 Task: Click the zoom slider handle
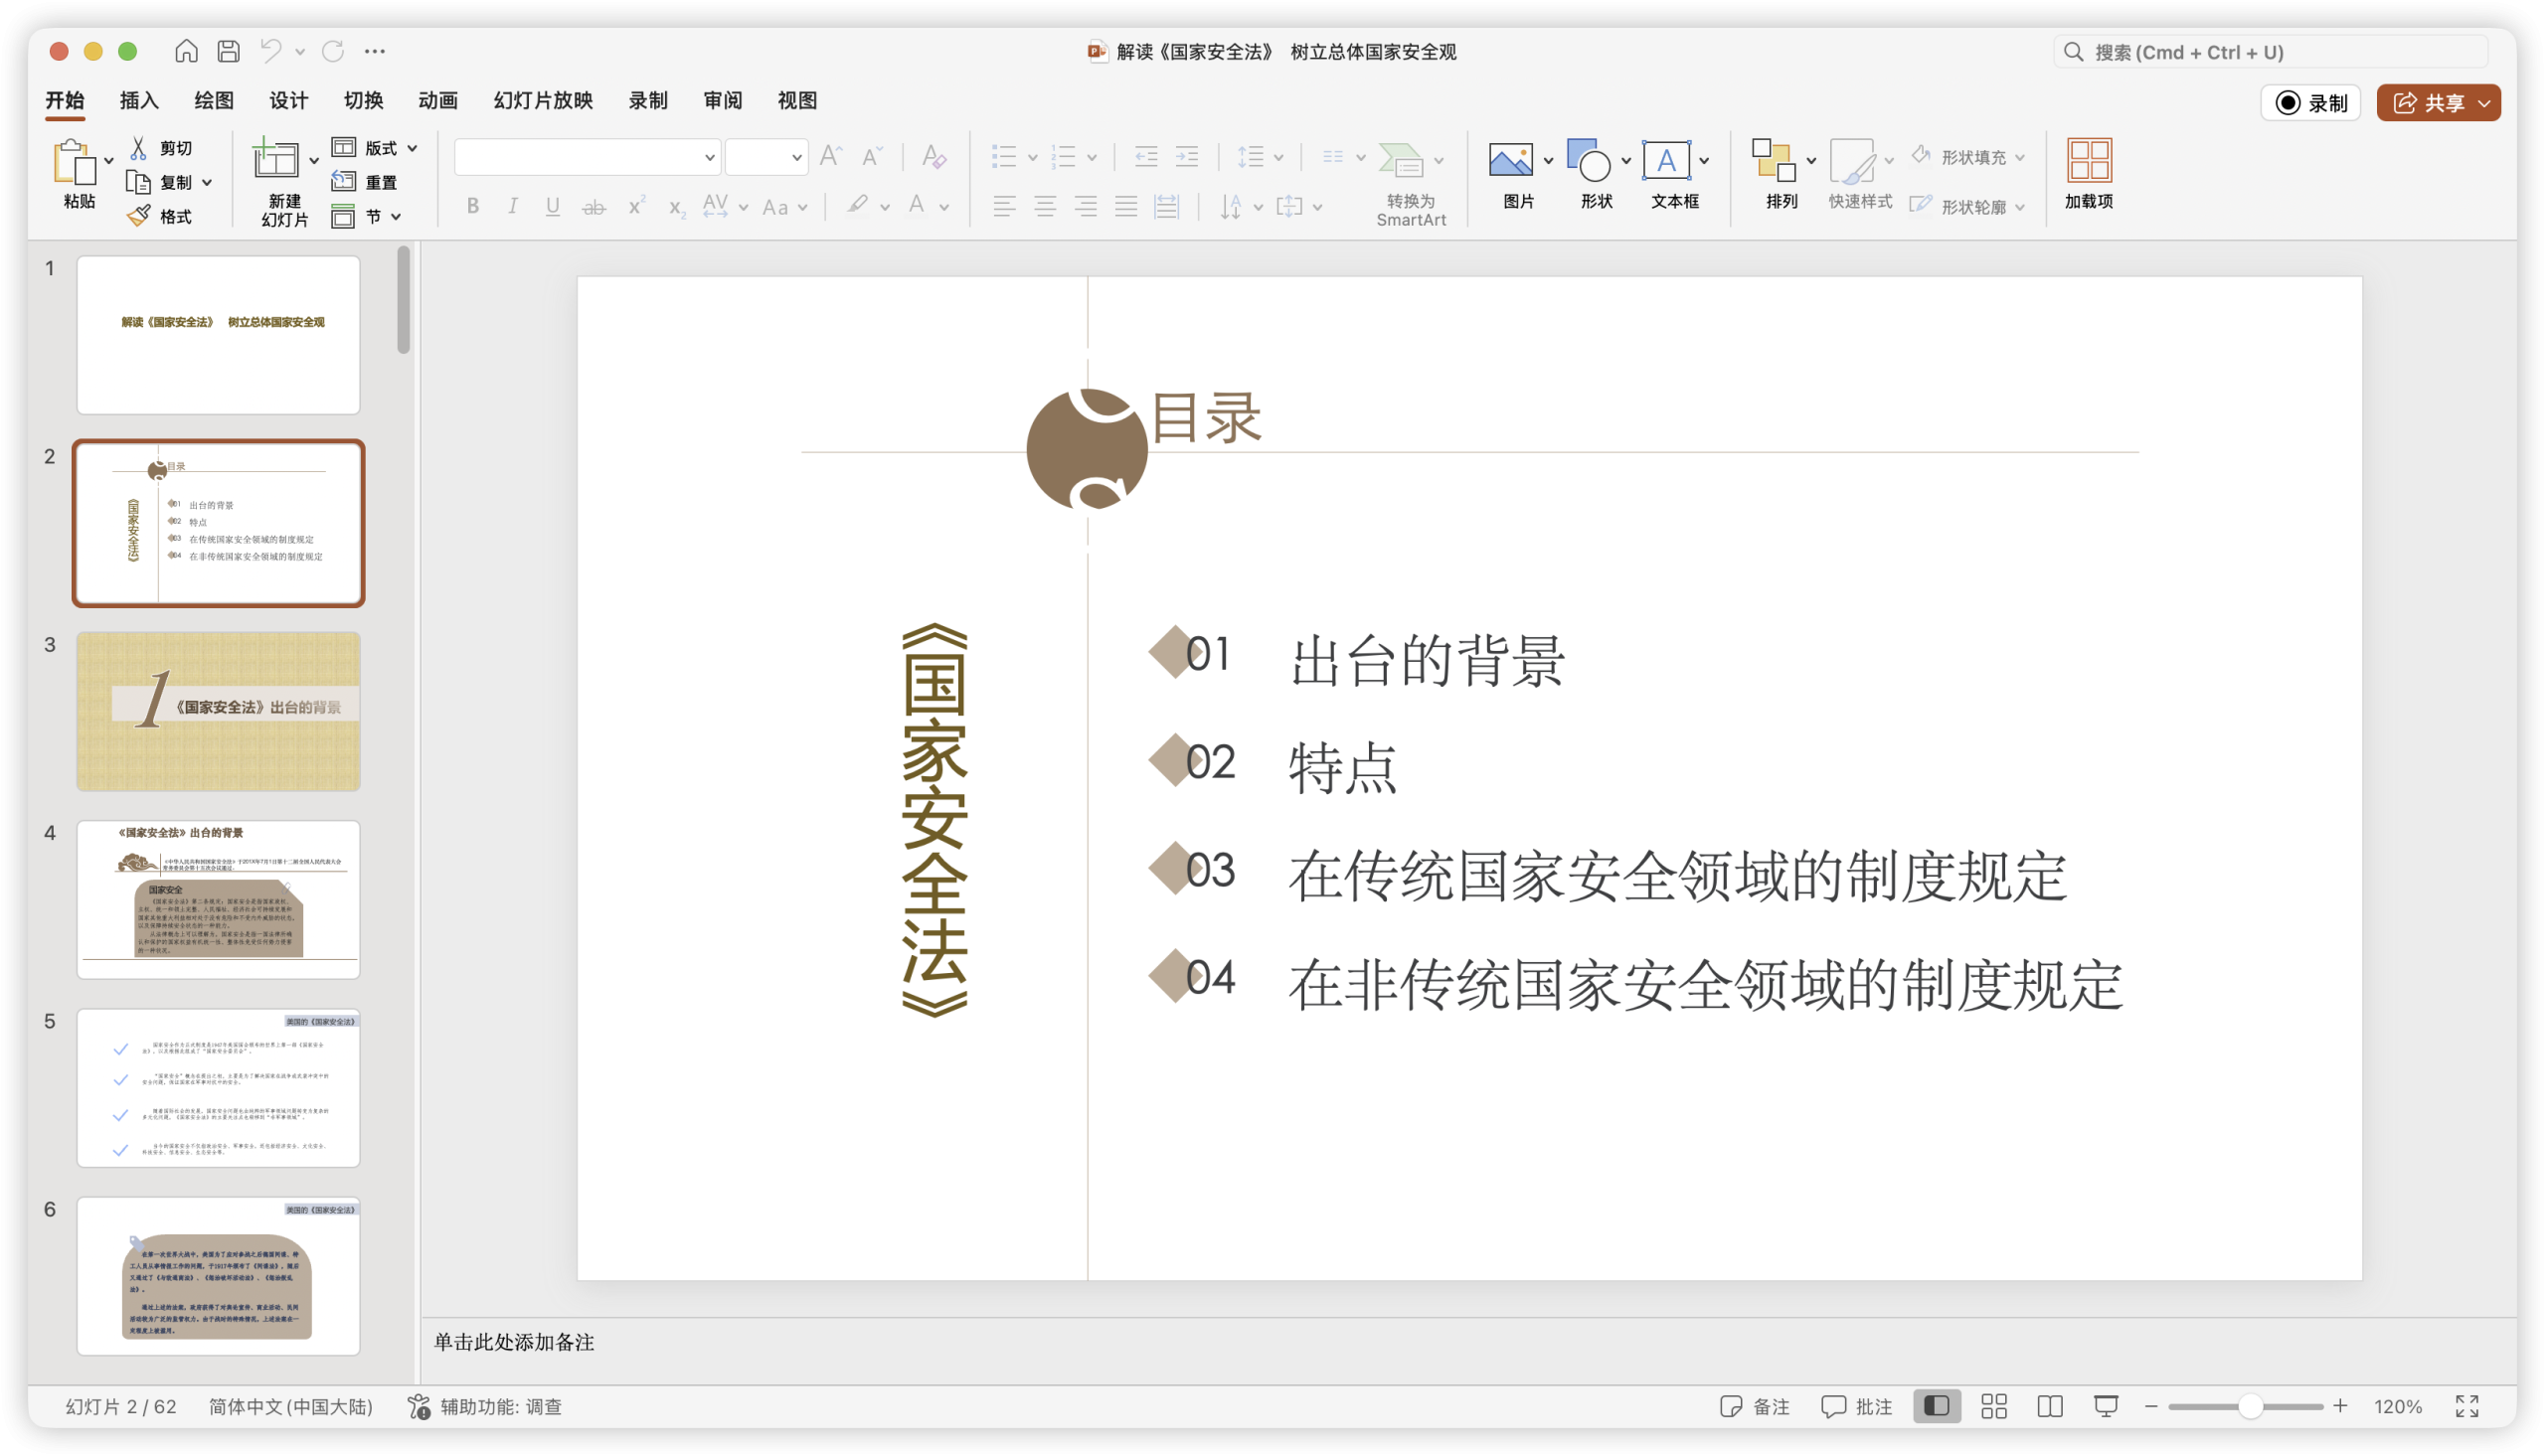pyautogui.click(x=2250, y=1406)
